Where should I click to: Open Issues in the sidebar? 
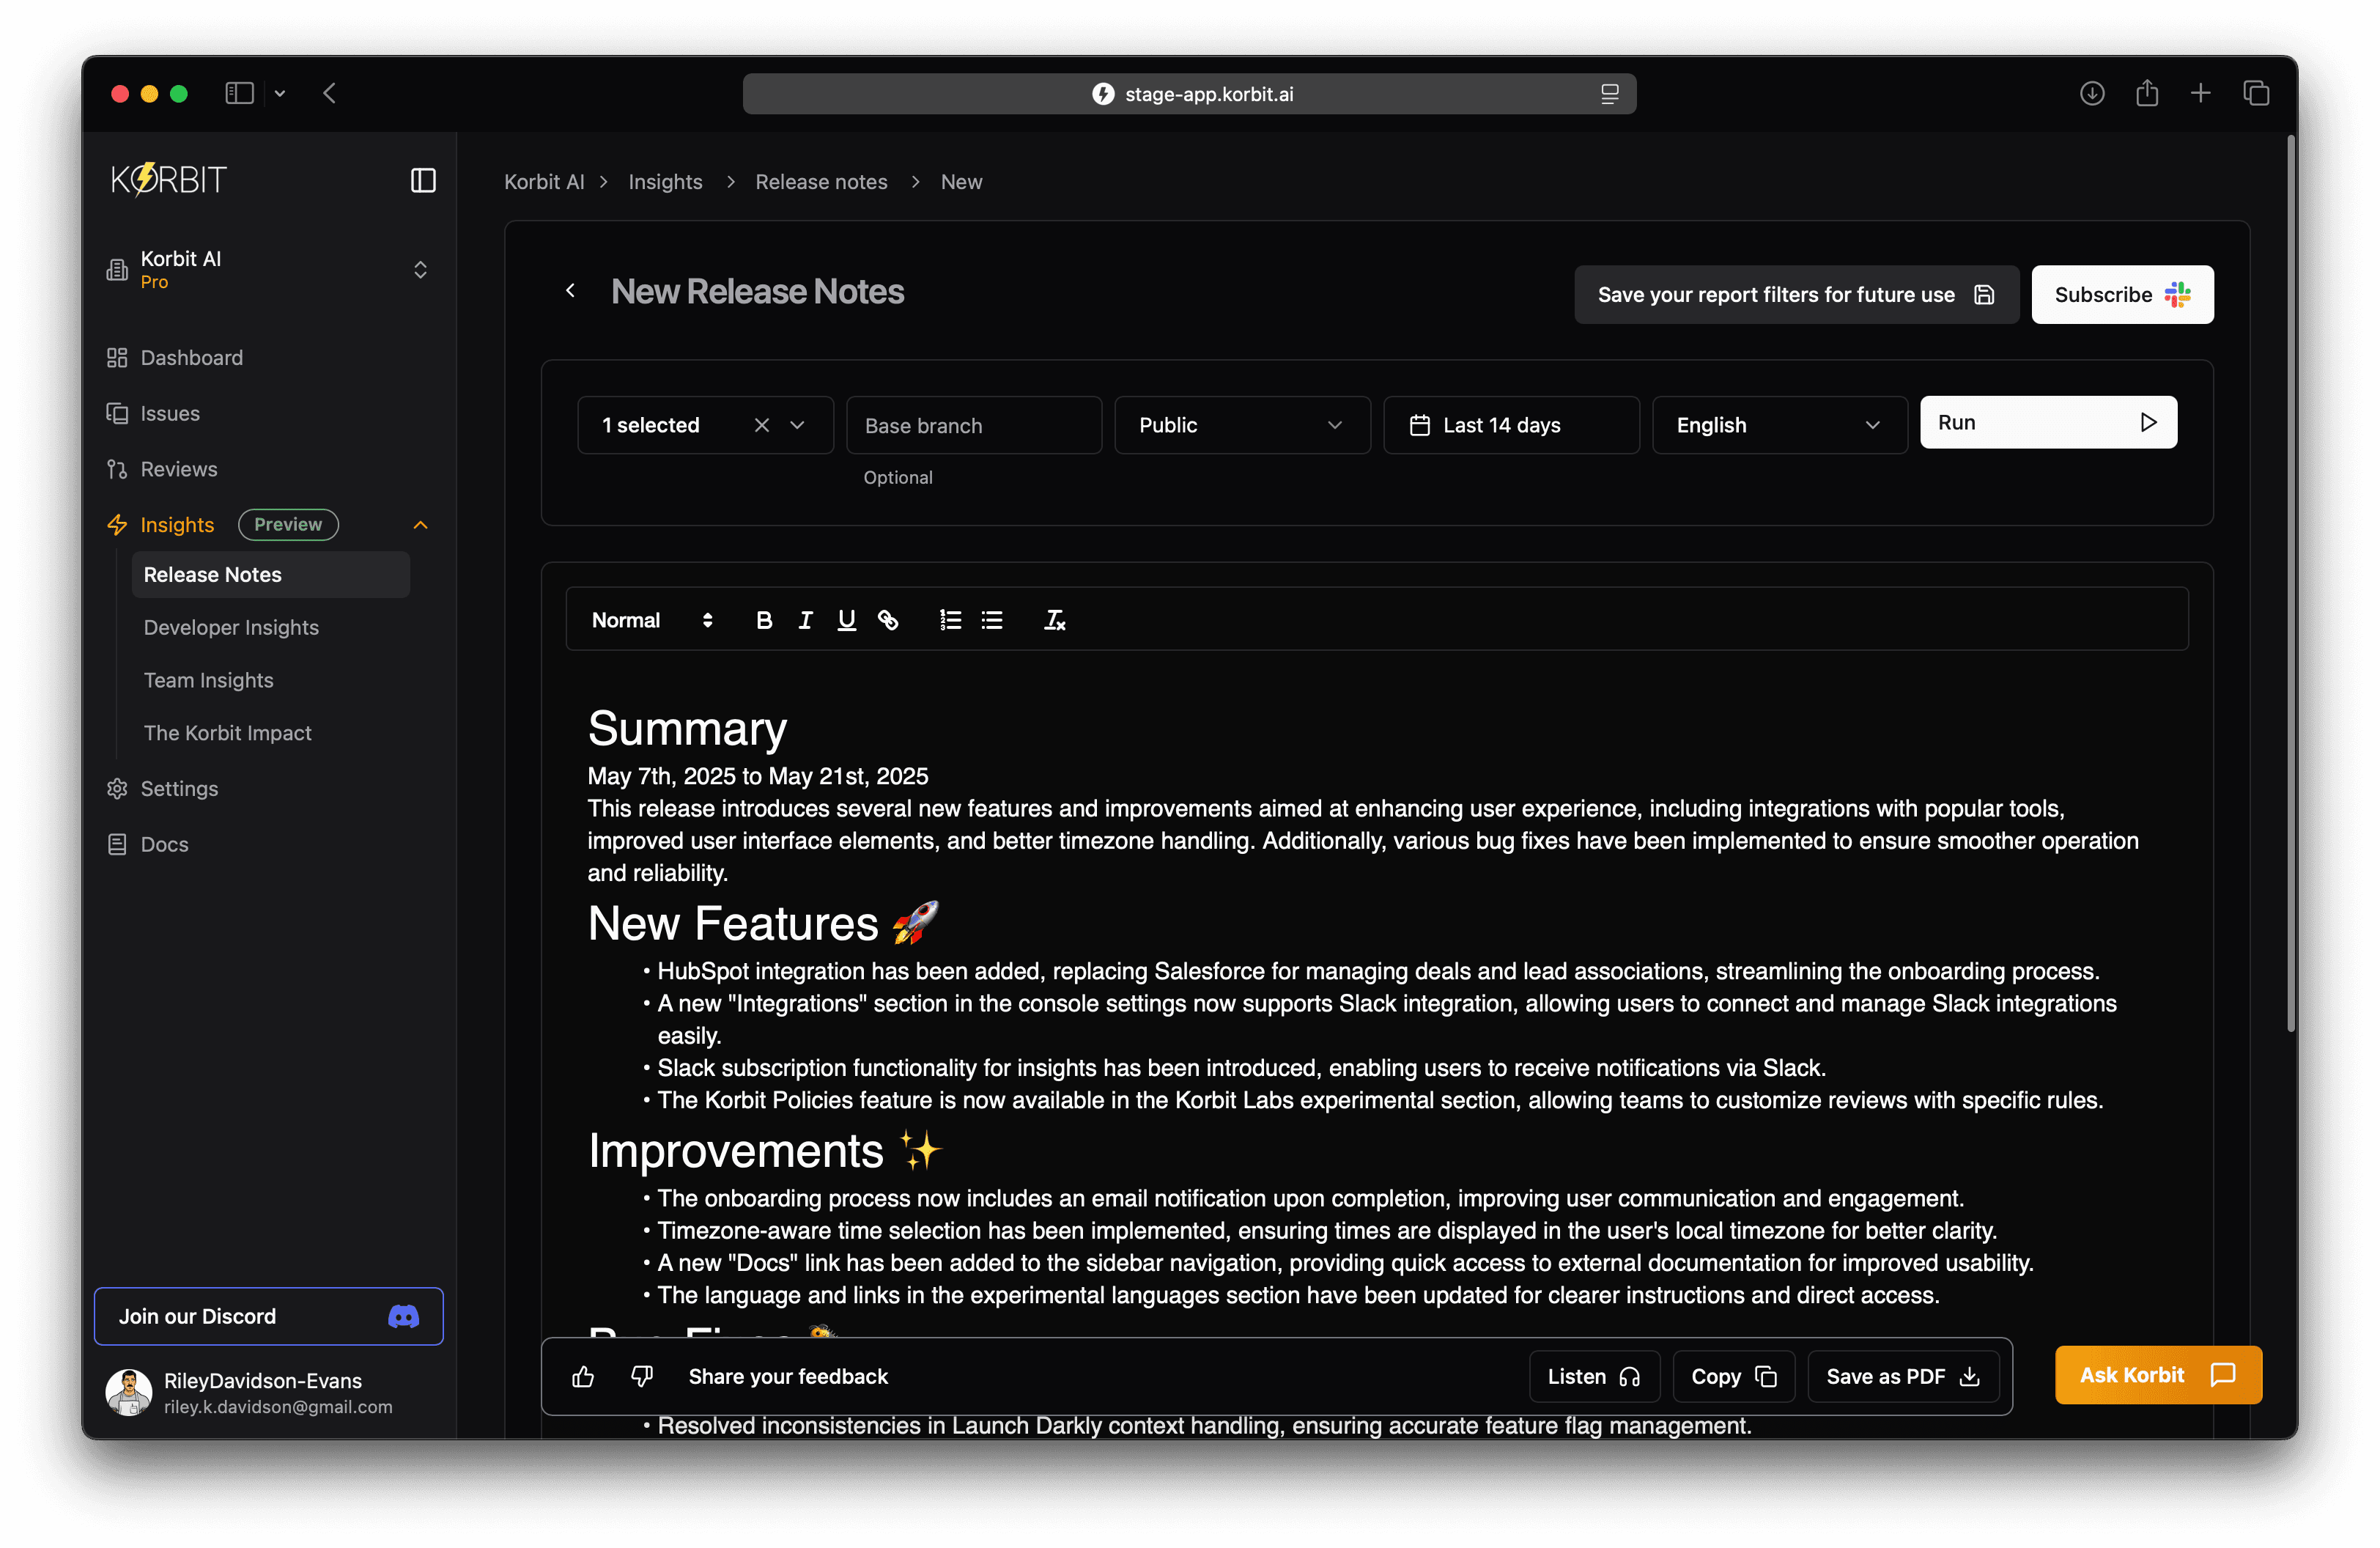click(x=170, y=413)
